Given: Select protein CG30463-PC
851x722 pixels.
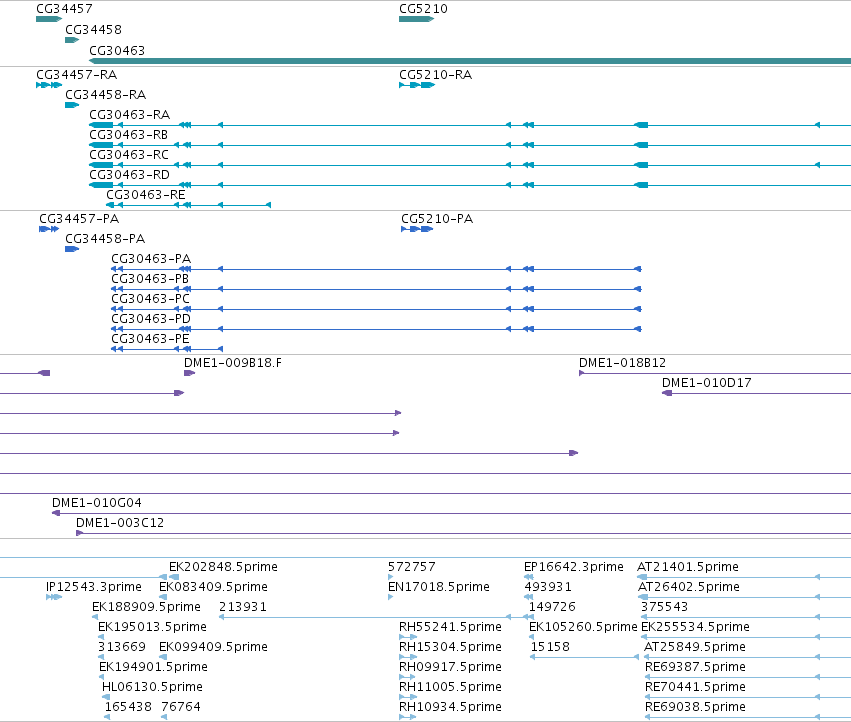Looking at the screenshot, I should click(x=376, y=309).
